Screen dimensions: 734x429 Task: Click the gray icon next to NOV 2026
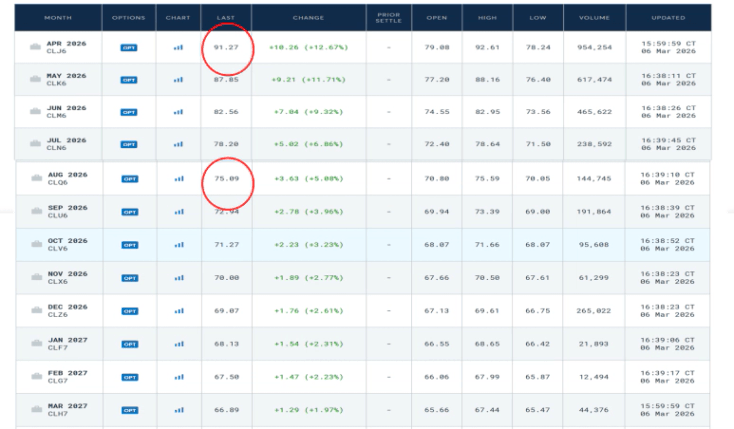tap(36, 277)
